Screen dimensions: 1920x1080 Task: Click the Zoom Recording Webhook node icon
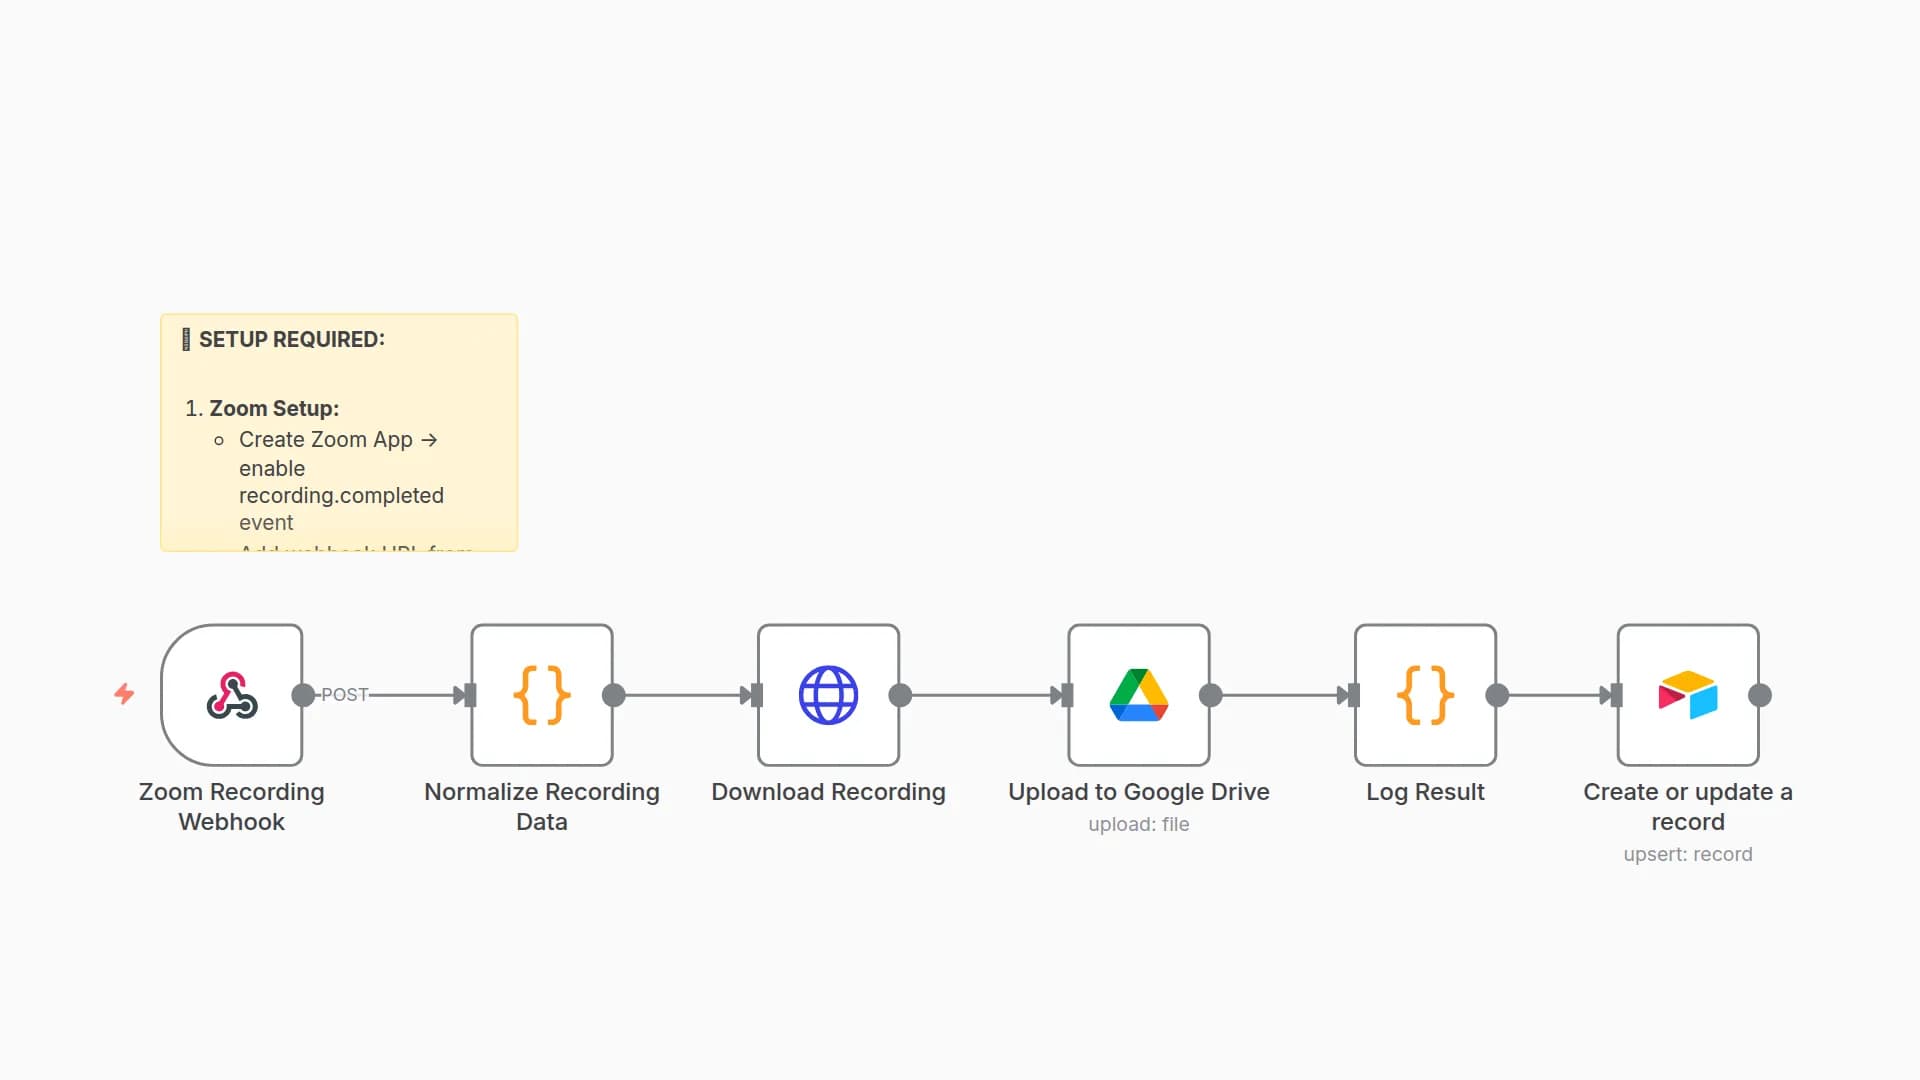pyautogui.click(x=232, y=695)
